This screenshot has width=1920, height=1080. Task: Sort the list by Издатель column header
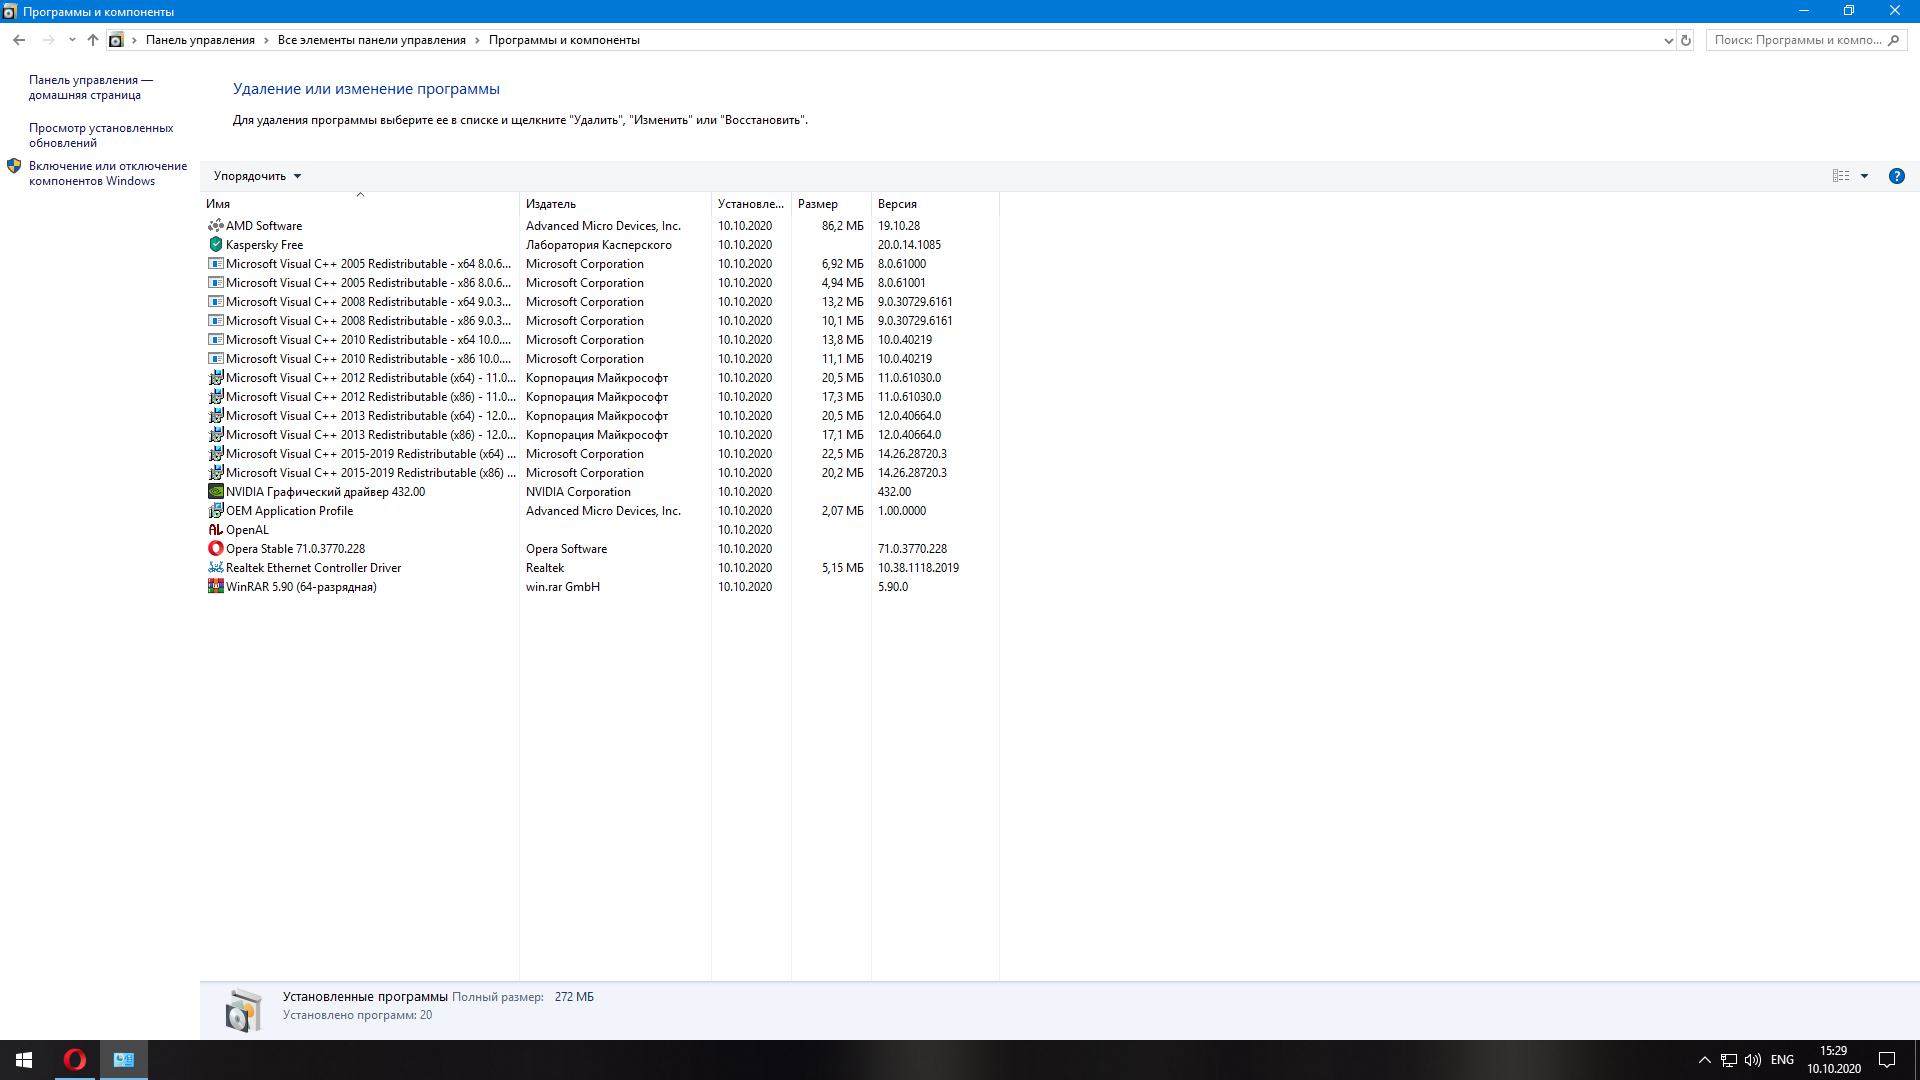click(551, 204)
